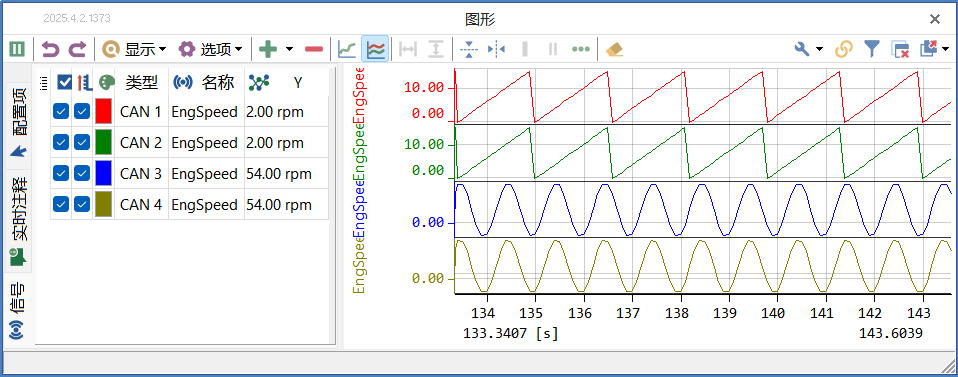Viewport: 958px width, 377px height.
Task: Click the horizontal zoom arrows icon
Action: coord(497,49)
